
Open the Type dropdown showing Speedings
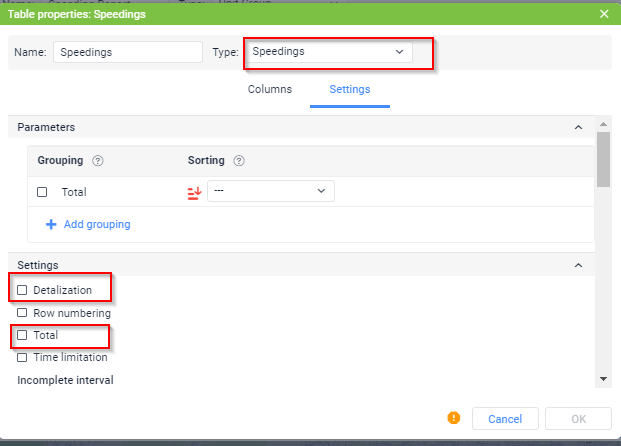click(328, 52)
